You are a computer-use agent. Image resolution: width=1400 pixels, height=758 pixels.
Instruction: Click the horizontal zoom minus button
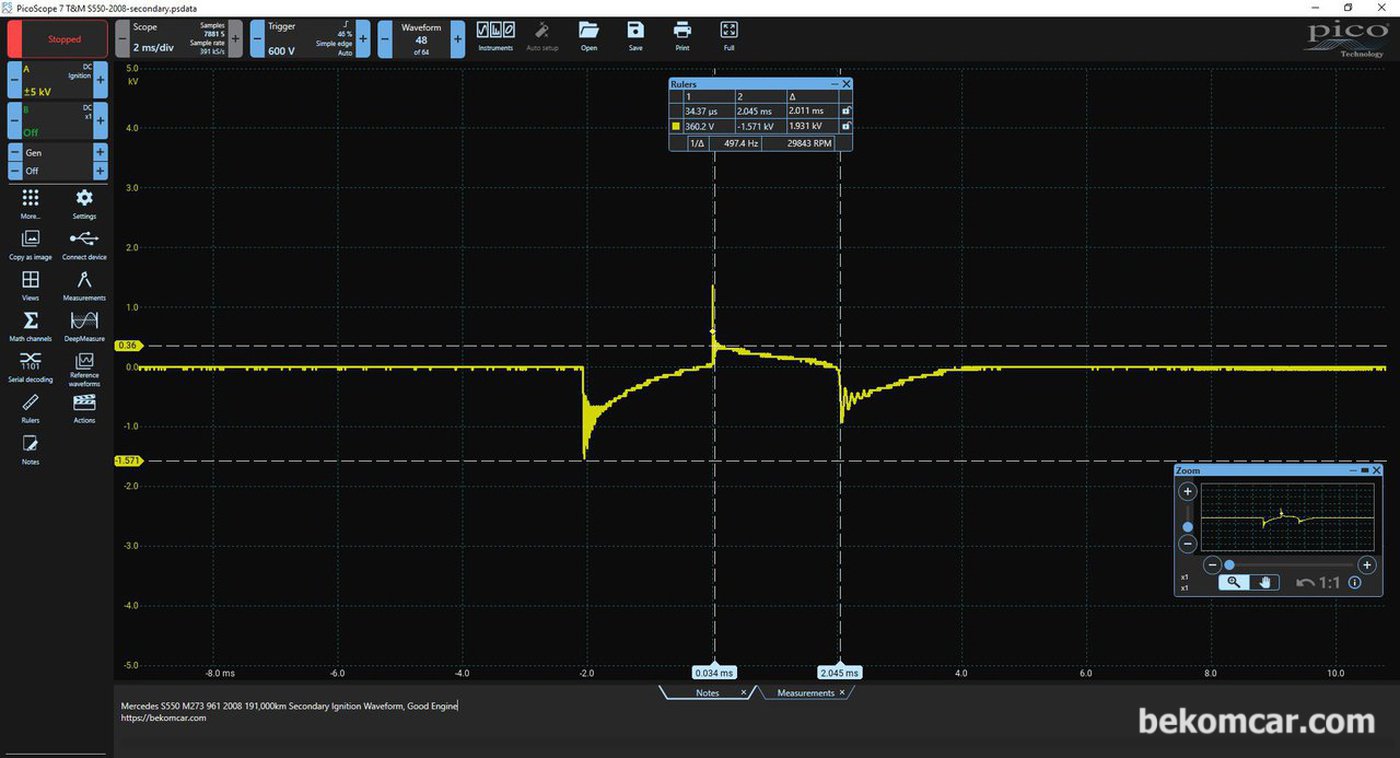[1212, 565]
